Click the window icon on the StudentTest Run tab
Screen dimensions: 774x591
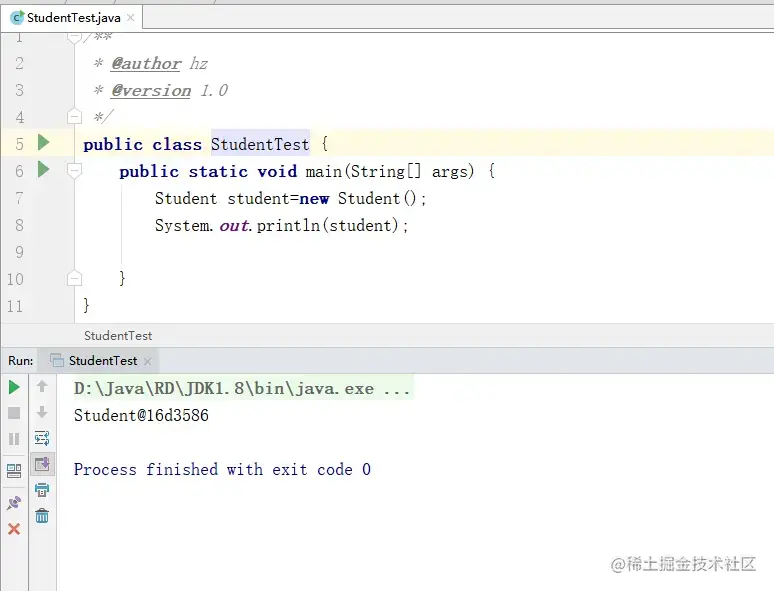57,361
